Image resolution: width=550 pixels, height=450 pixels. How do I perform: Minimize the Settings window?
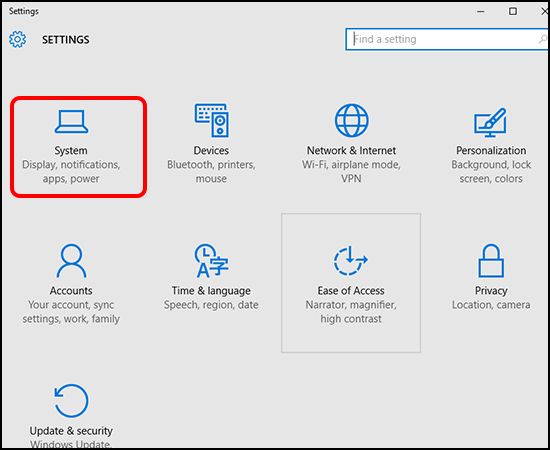[481, 12]
